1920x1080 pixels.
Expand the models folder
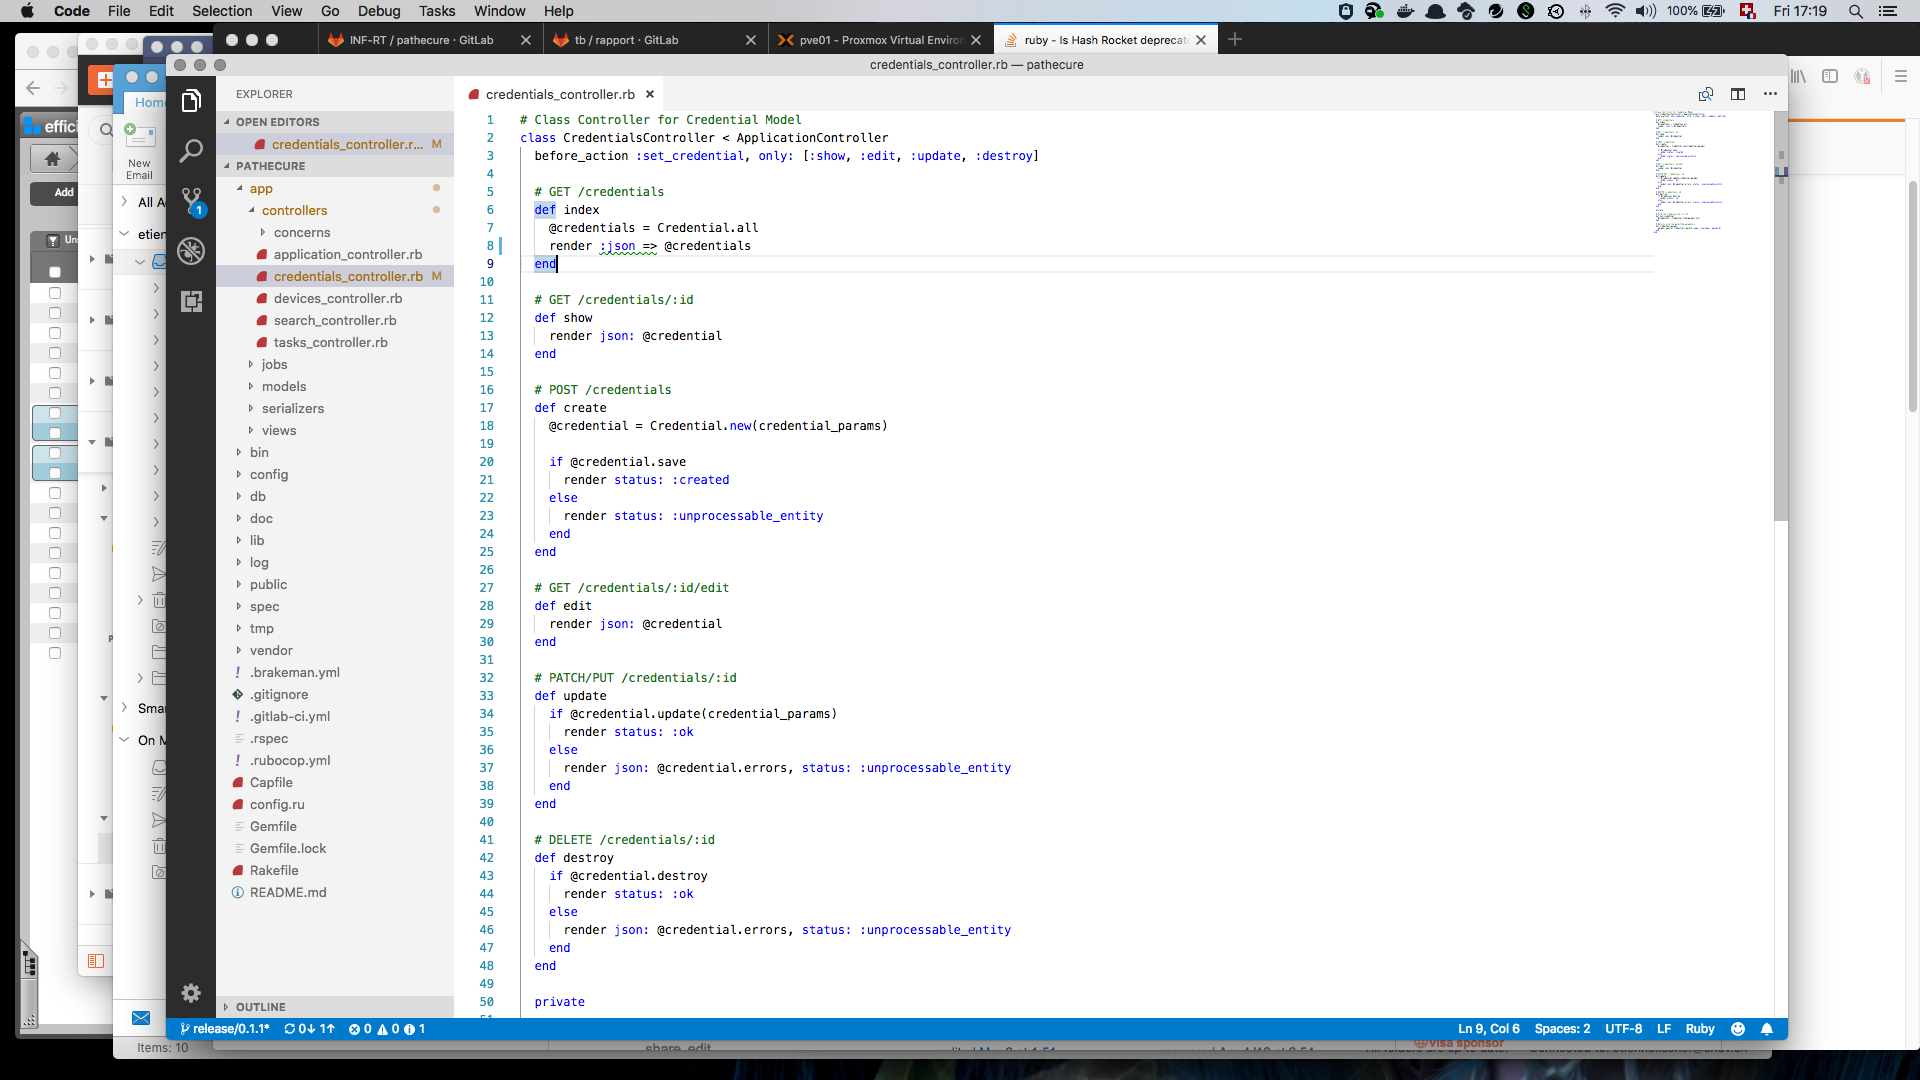[x=284, y=387]
